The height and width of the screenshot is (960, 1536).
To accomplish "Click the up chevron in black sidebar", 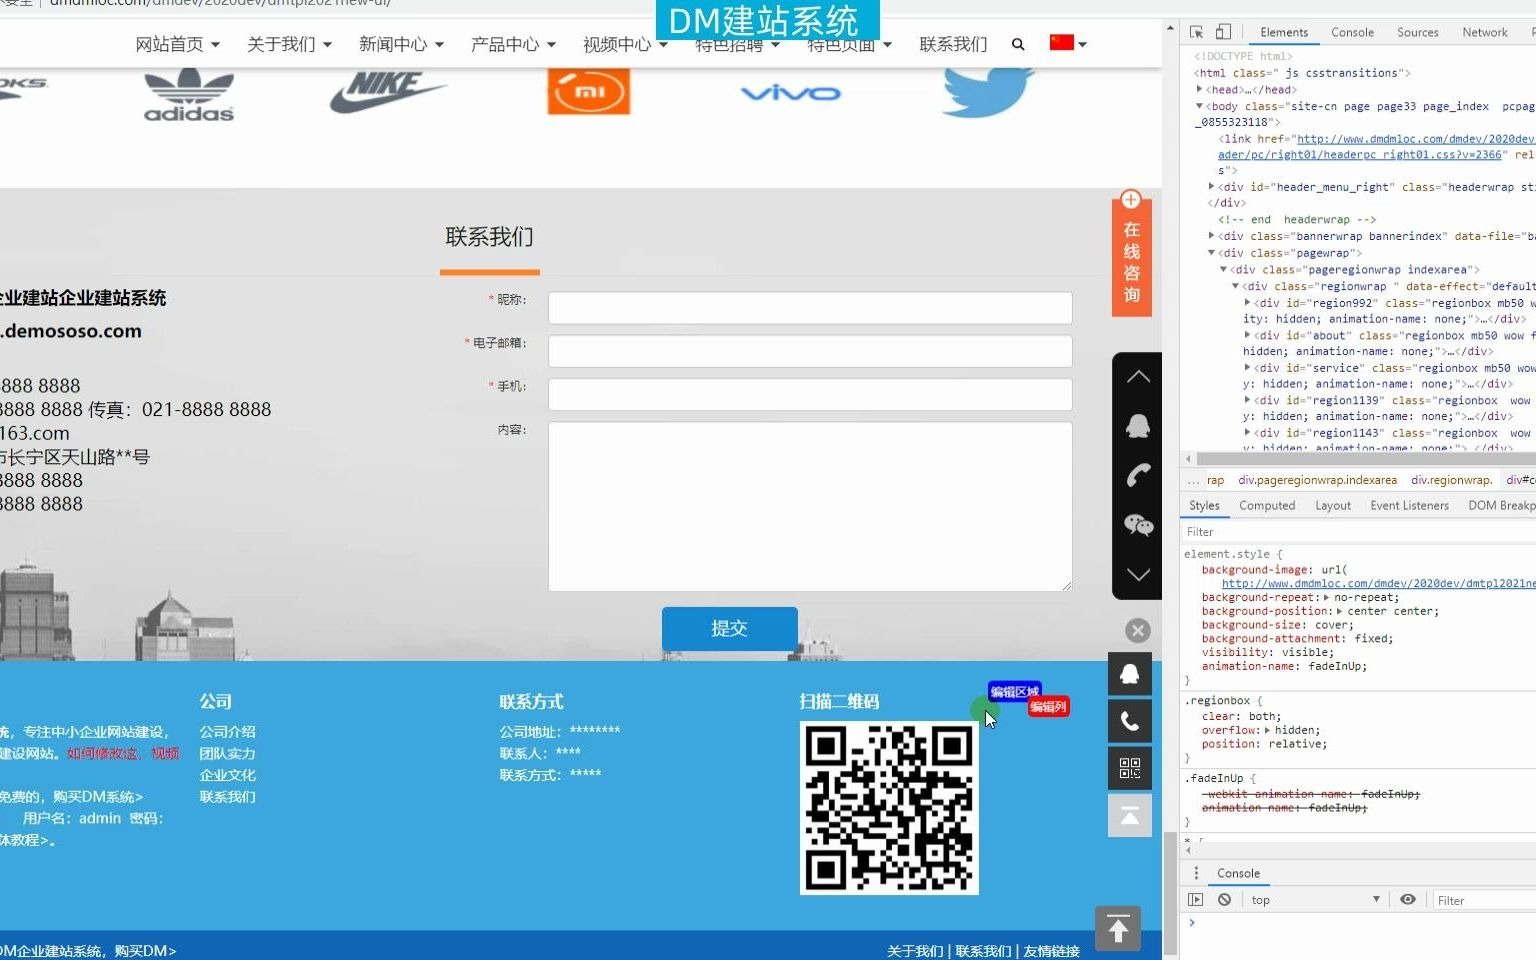I will [x=1138, y=377].
